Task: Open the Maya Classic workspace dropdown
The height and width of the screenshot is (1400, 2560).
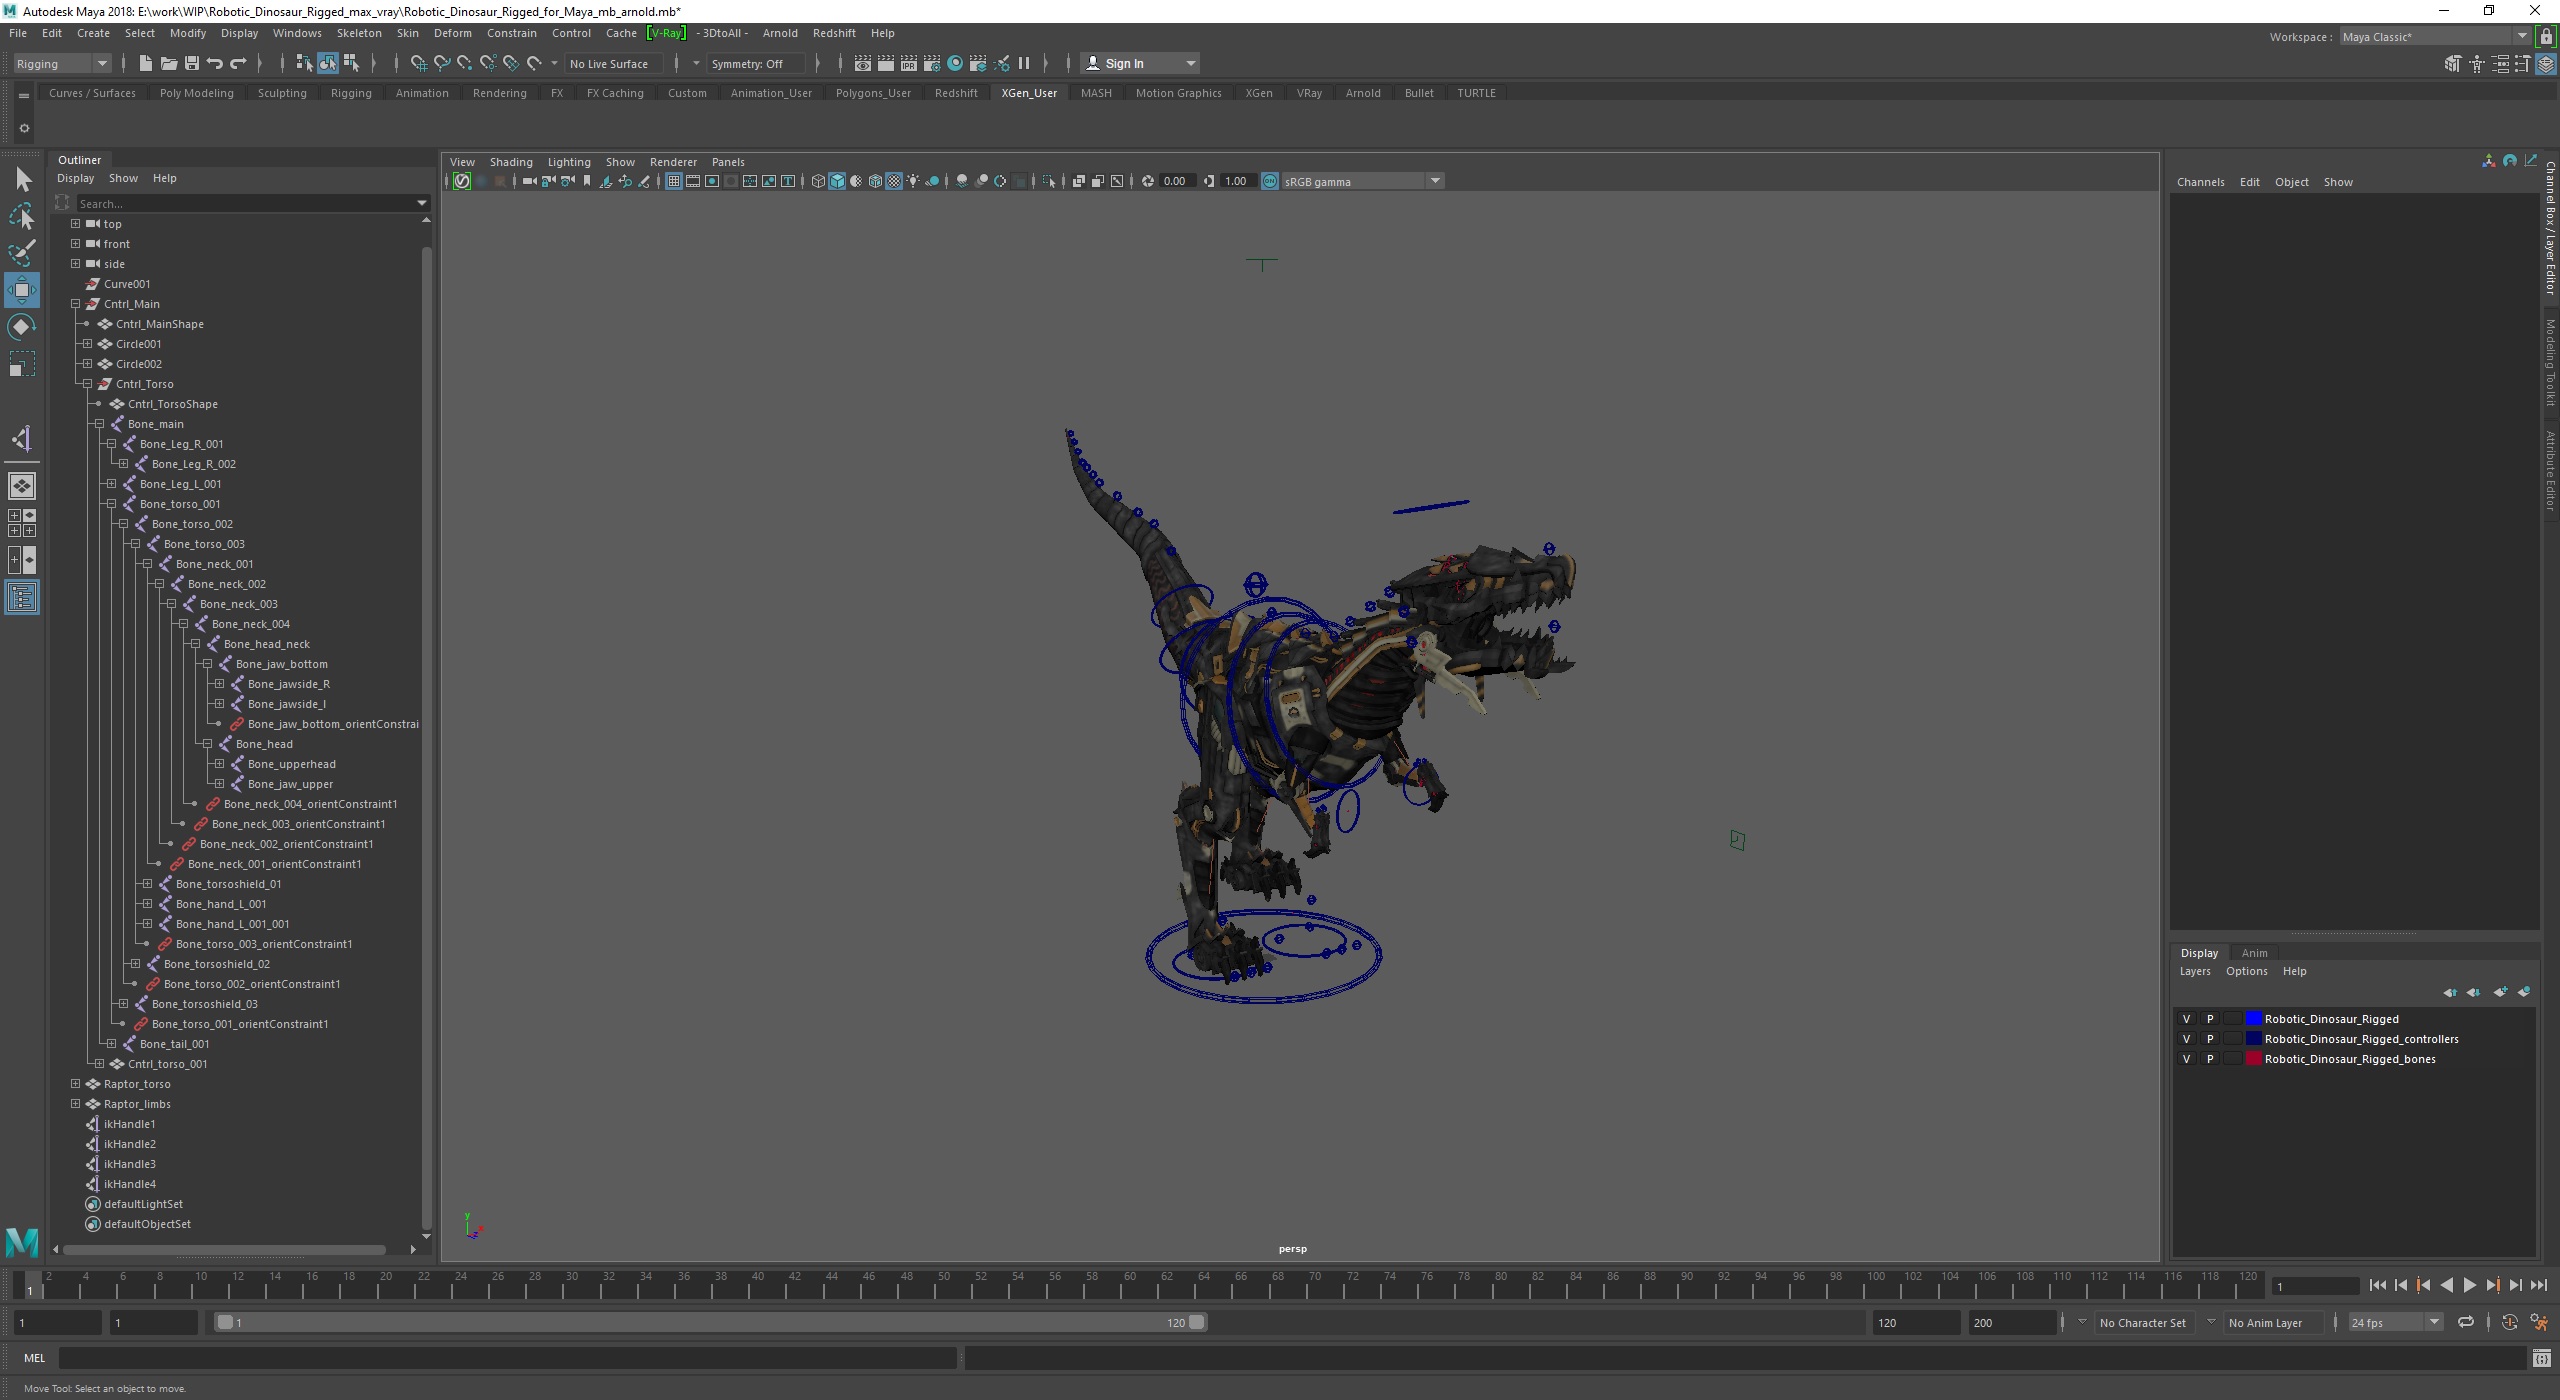Action: tap(2434, 37)
